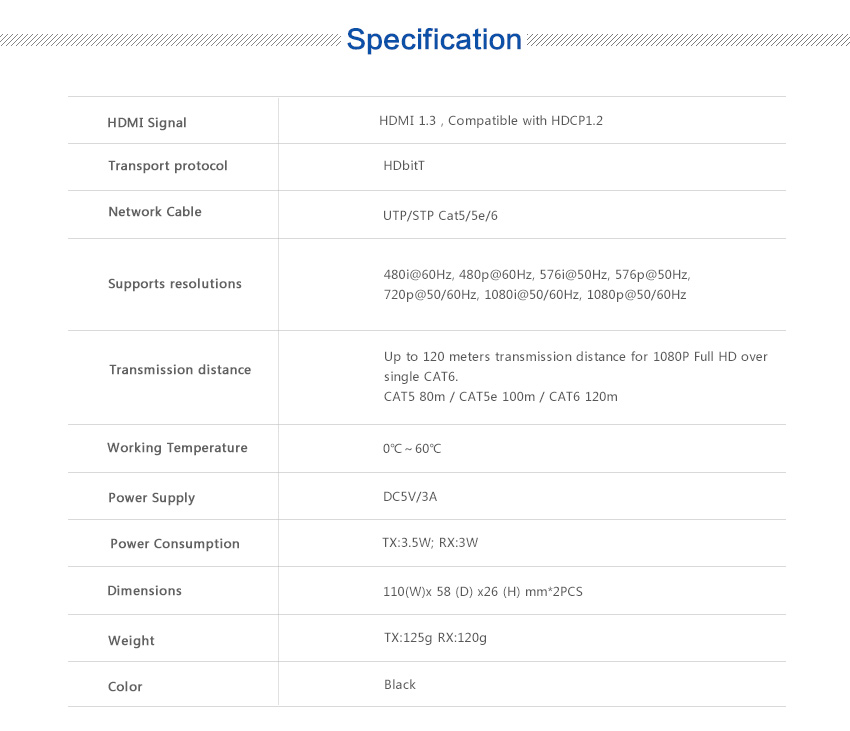Viewport: 850px width, 731px height.
Task: Select the HDMI Signal row label
Action: point(147,123)
